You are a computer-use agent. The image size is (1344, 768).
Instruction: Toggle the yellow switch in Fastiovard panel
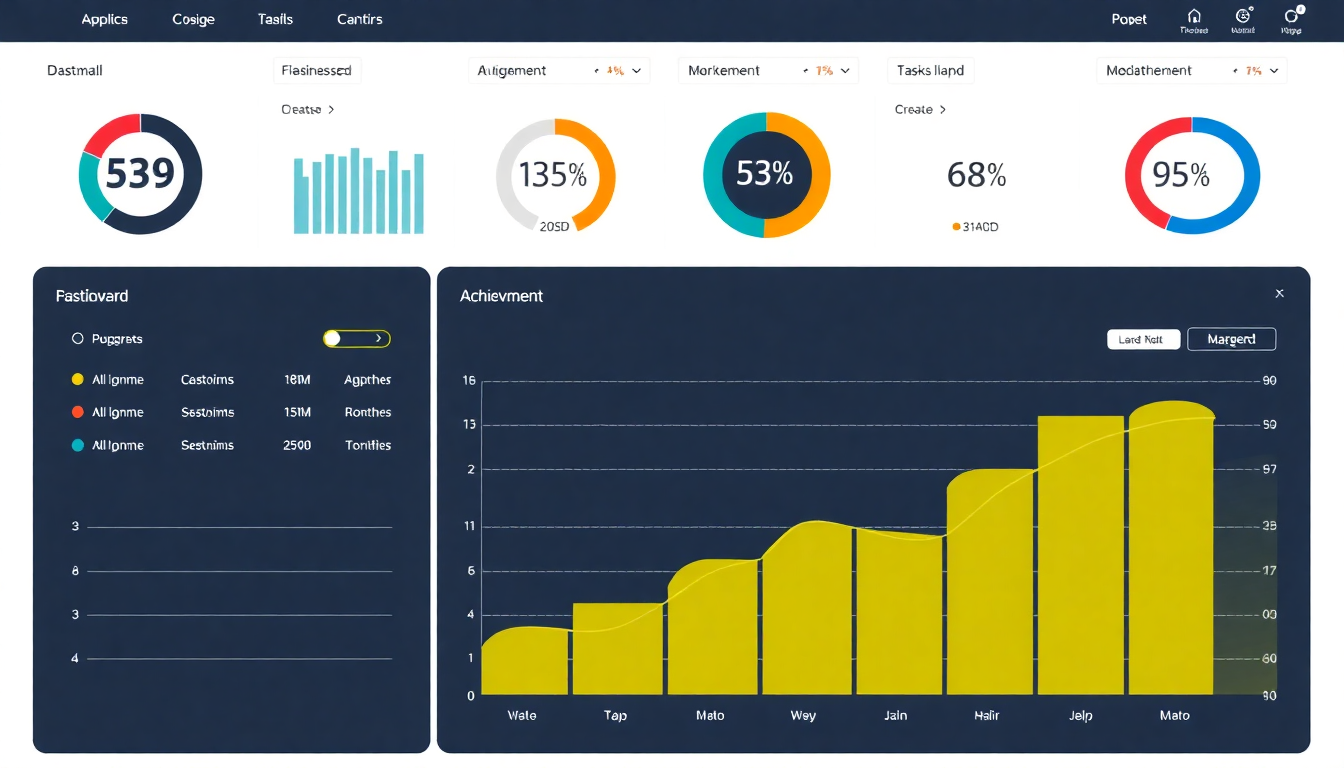coord(356,339)
